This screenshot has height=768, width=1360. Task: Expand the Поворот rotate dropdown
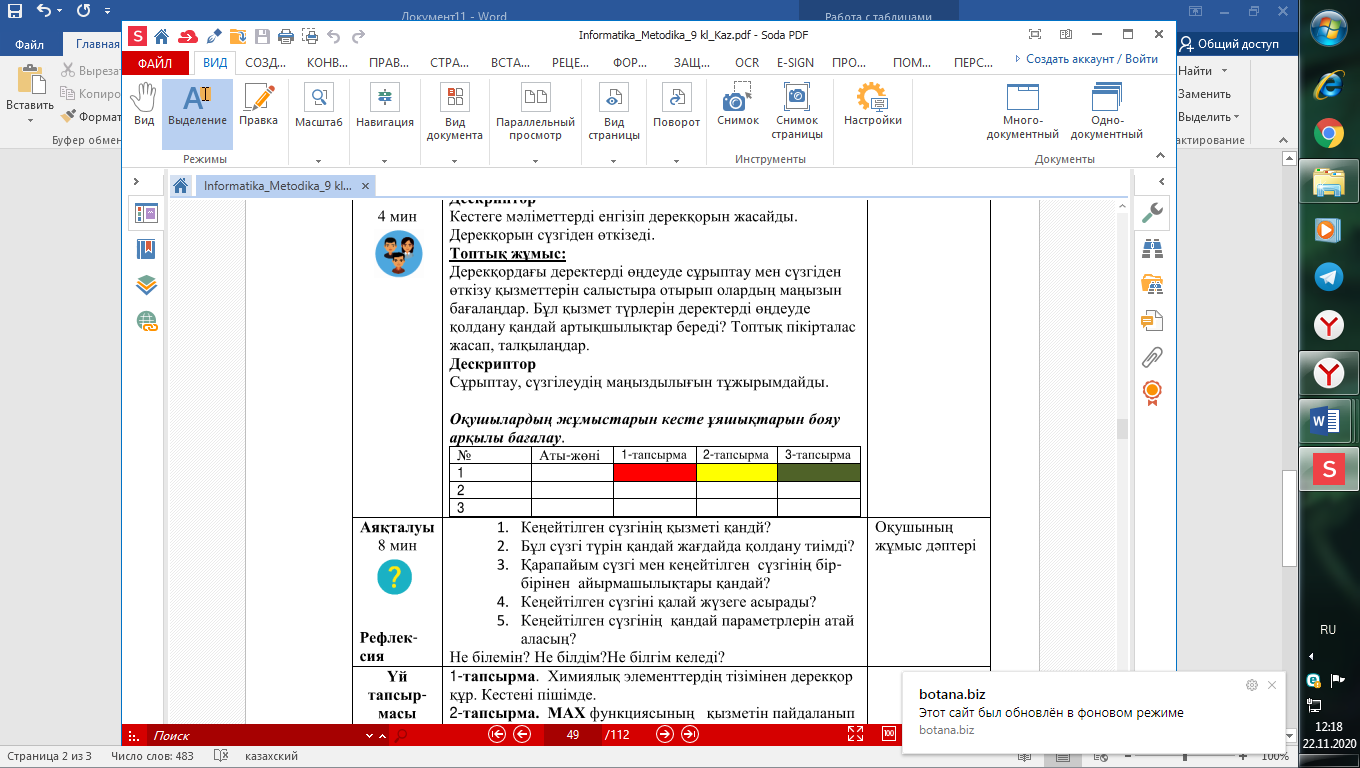tap(677, 160)
